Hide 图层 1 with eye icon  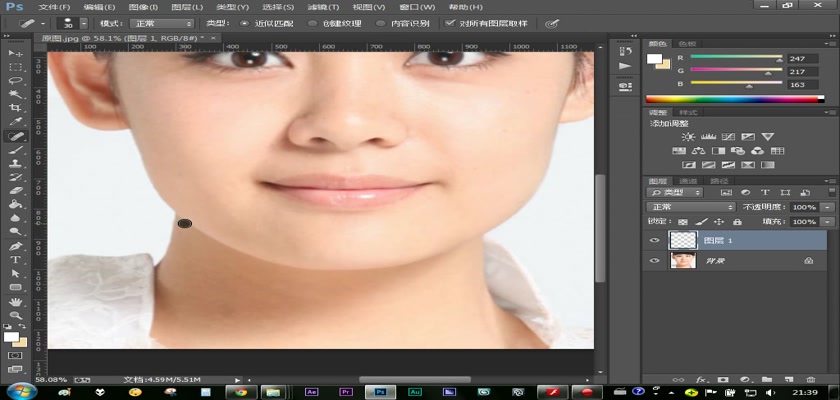point(654,240)
